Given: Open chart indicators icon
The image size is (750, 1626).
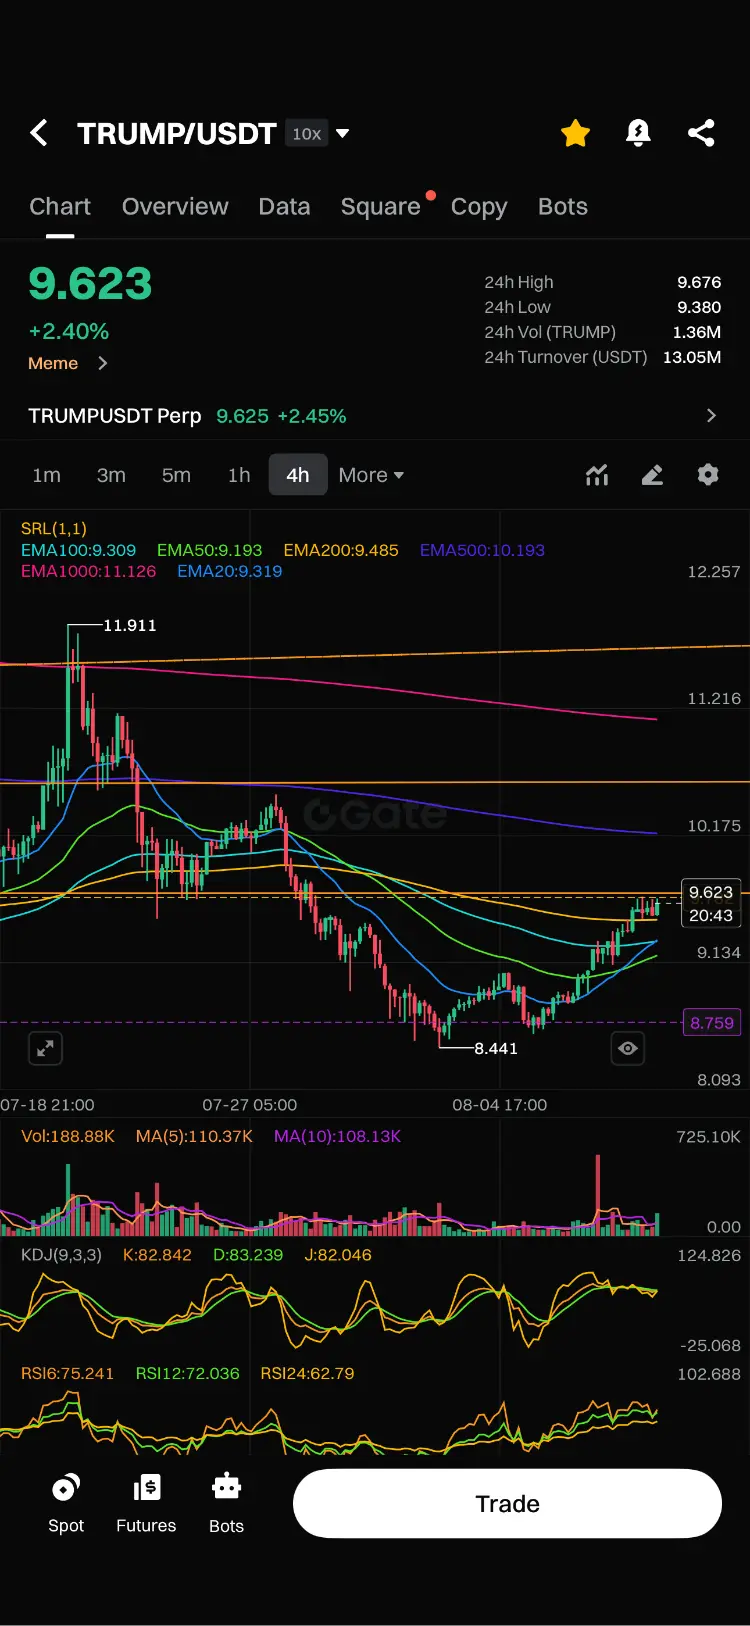Looking at the screenshot, I should (x=597, y=475).
